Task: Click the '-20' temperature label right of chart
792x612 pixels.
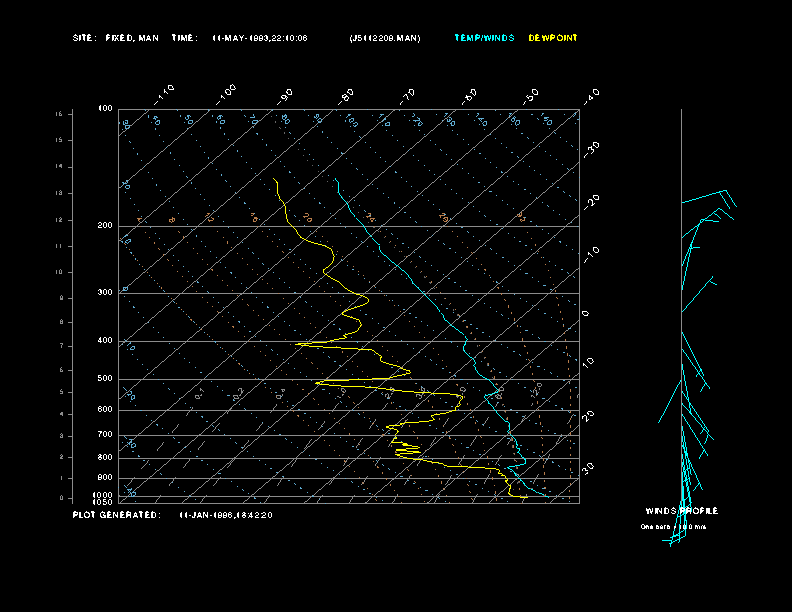Action: point(591,202)
